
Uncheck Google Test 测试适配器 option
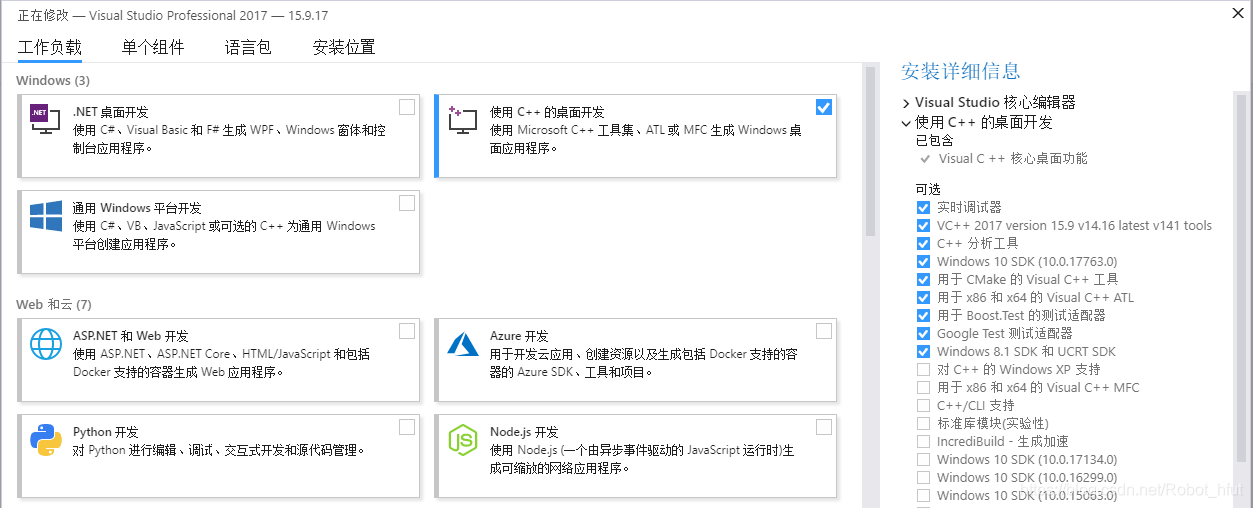pyautogui.click(x=923, y=333)
